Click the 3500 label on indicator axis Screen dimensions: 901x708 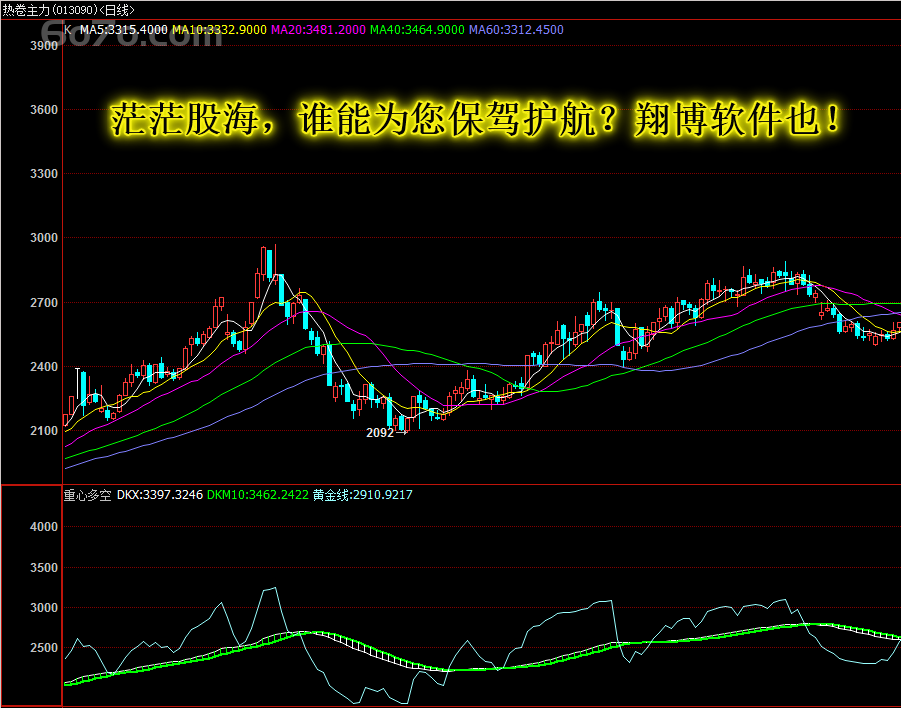pyautogui.click(x=44, y=568)
